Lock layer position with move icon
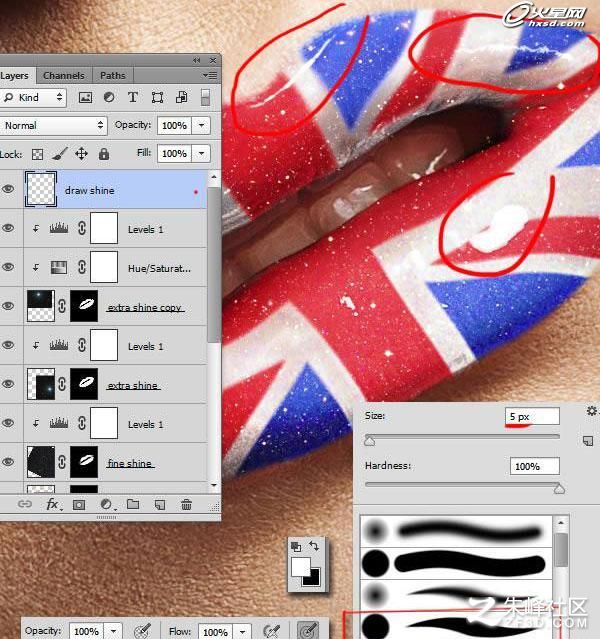600x639 pixels. click(82, 154)
